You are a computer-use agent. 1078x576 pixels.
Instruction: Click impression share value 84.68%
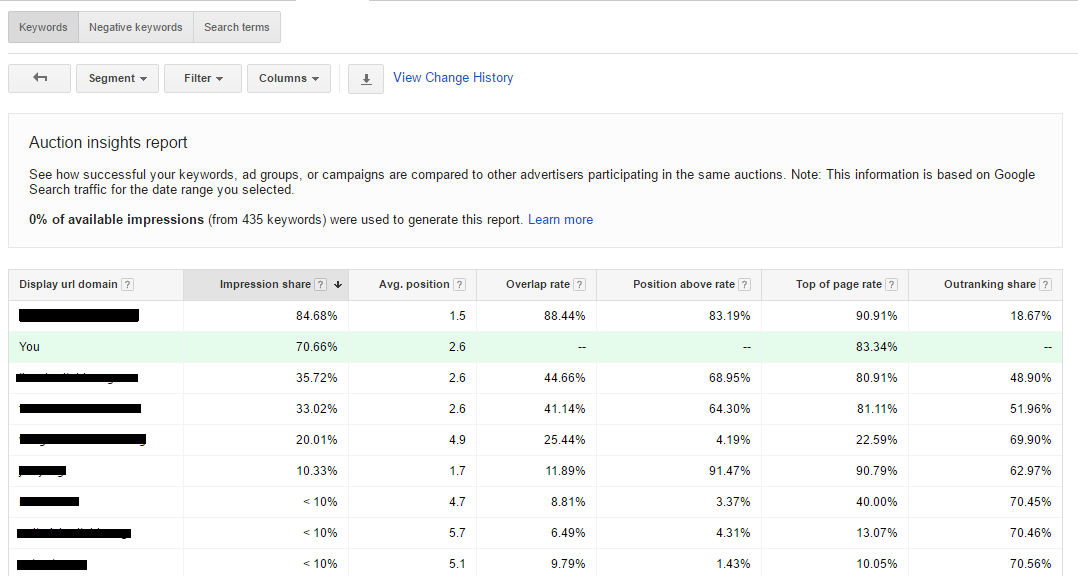tap(316, 316)
